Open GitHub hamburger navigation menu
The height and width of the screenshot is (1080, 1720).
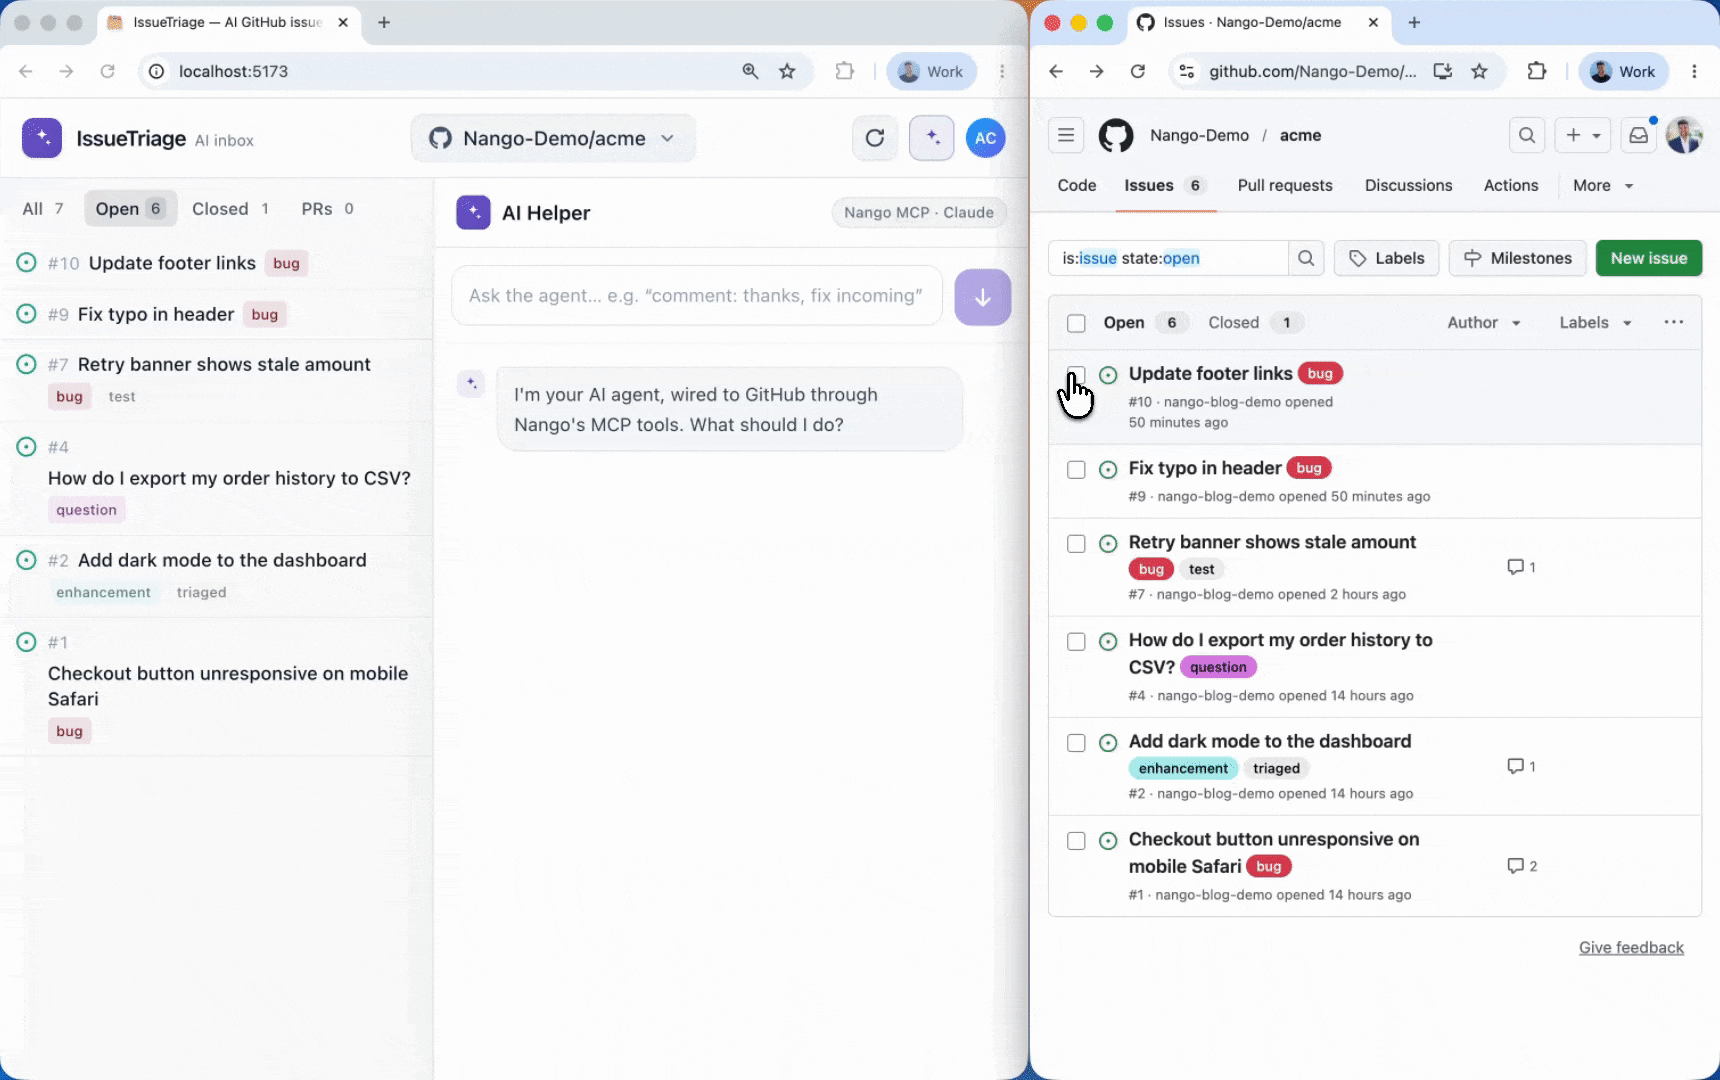[1066, 135]
